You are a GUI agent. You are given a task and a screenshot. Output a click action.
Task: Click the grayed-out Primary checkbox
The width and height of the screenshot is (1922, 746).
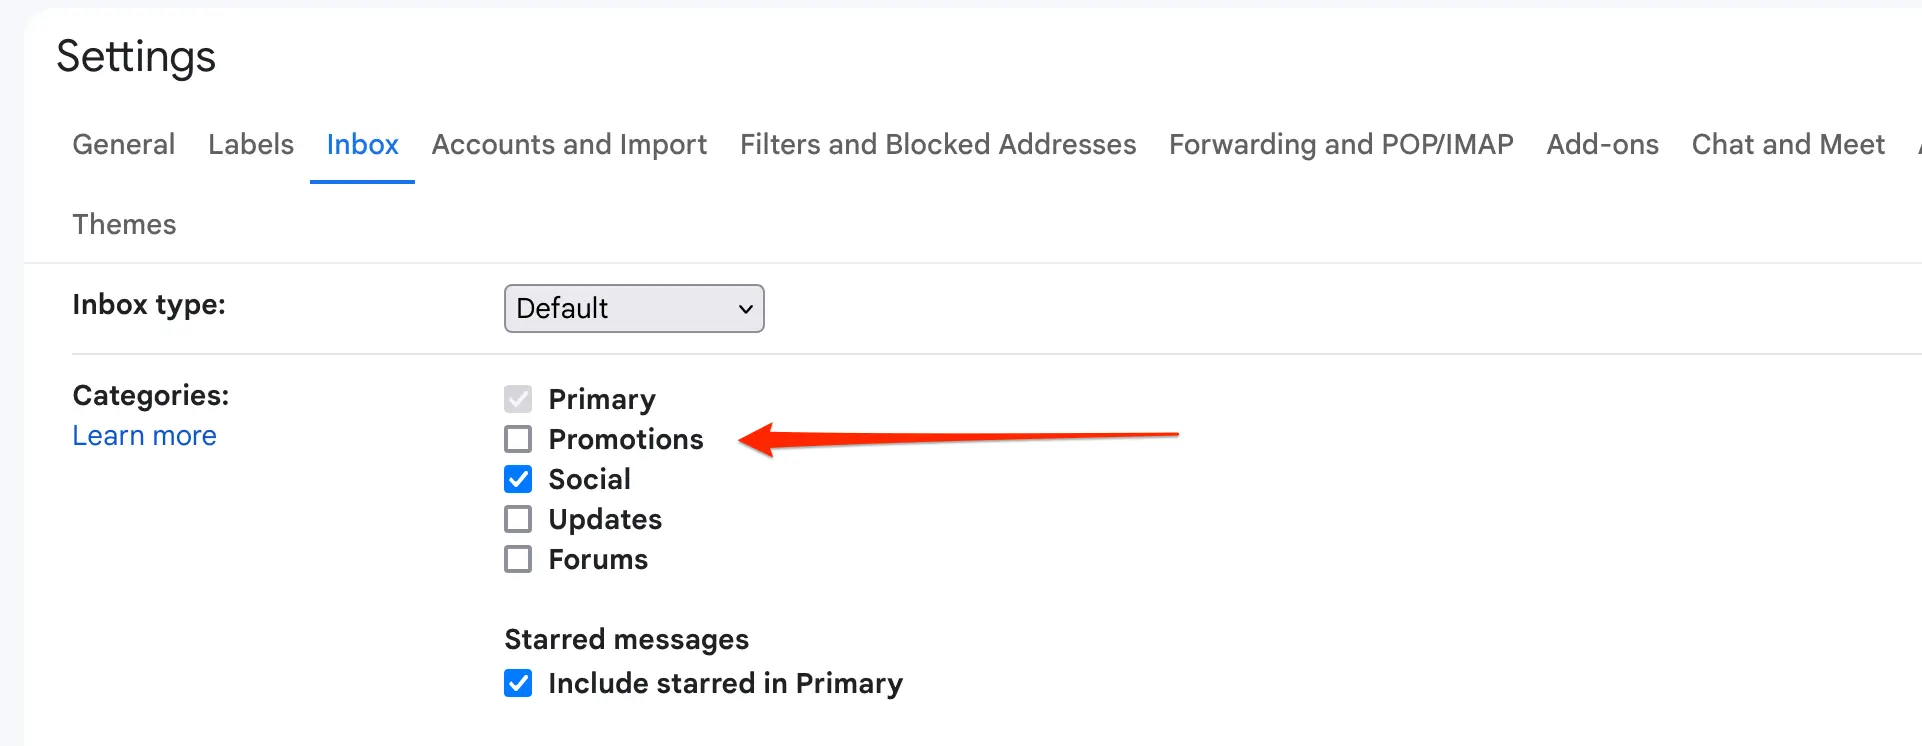(518, 399)
